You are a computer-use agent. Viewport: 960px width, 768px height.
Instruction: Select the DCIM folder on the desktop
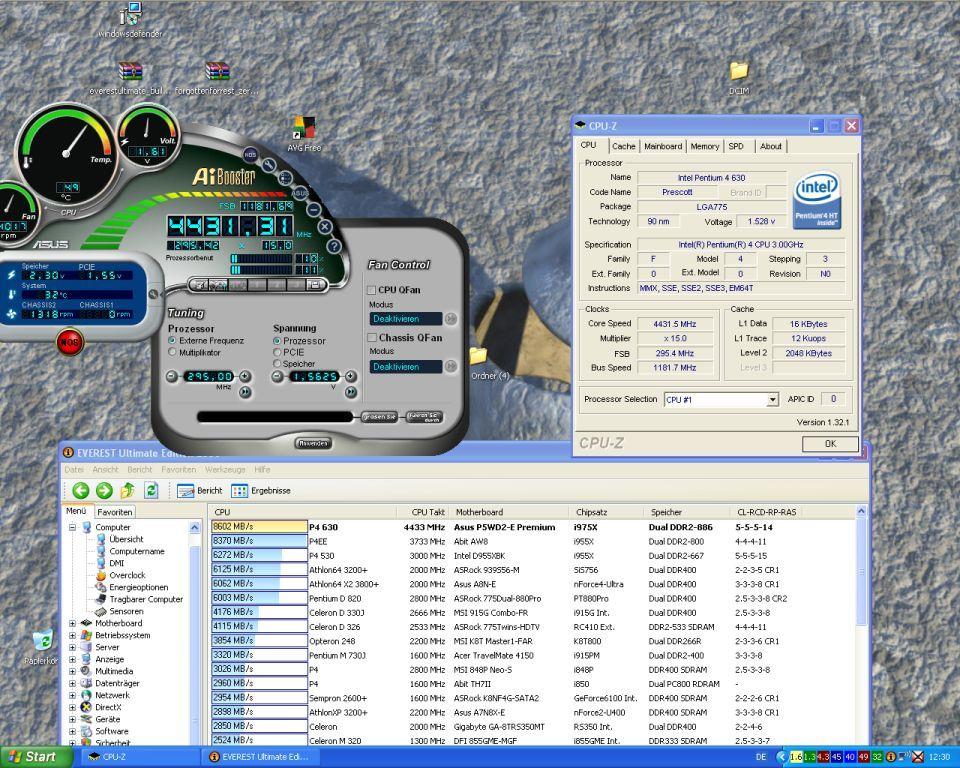(x=739, y=78)
